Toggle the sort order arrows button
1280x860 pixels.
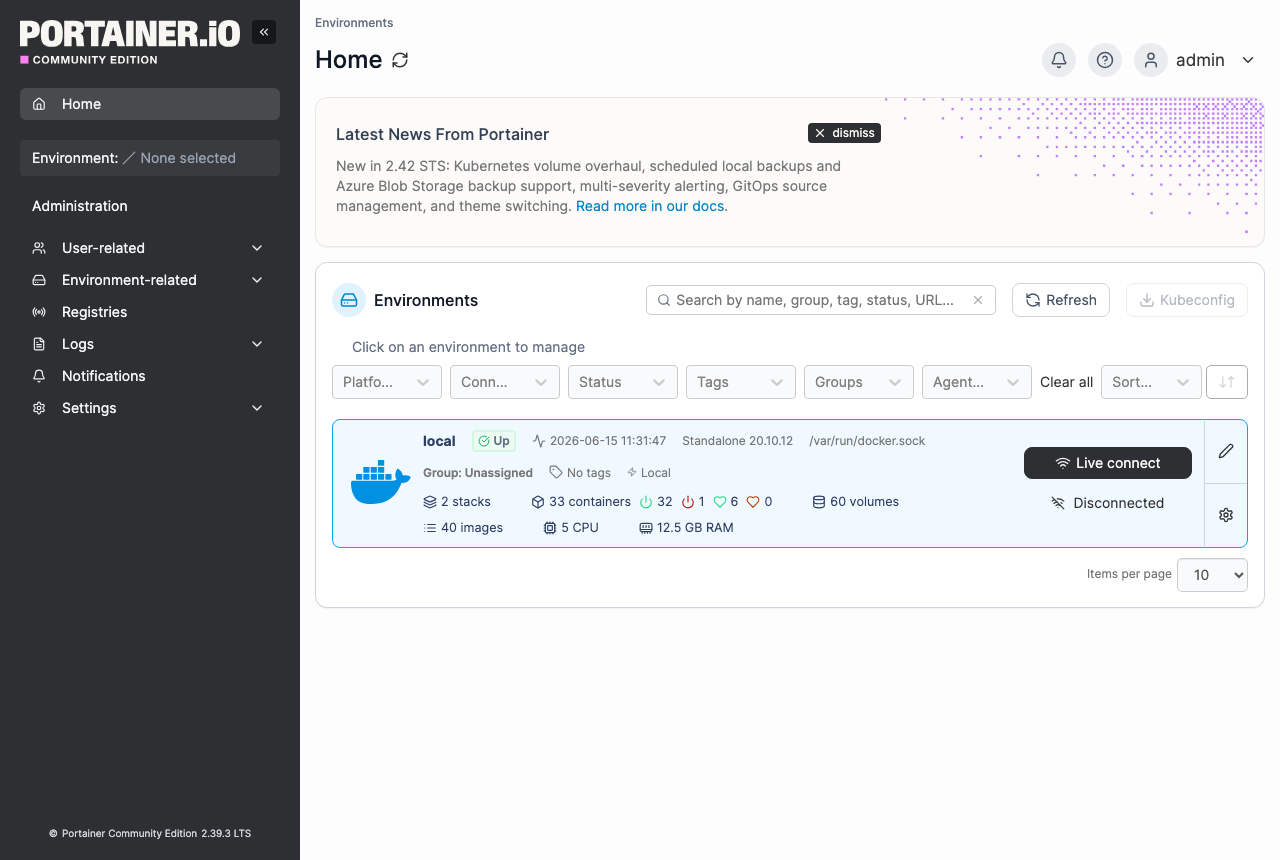1227,382
